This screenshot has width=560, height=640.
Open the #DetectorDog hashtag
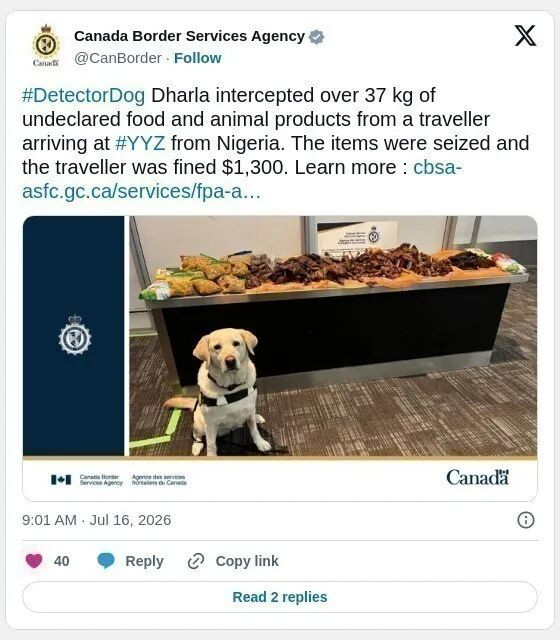point(84,95)
